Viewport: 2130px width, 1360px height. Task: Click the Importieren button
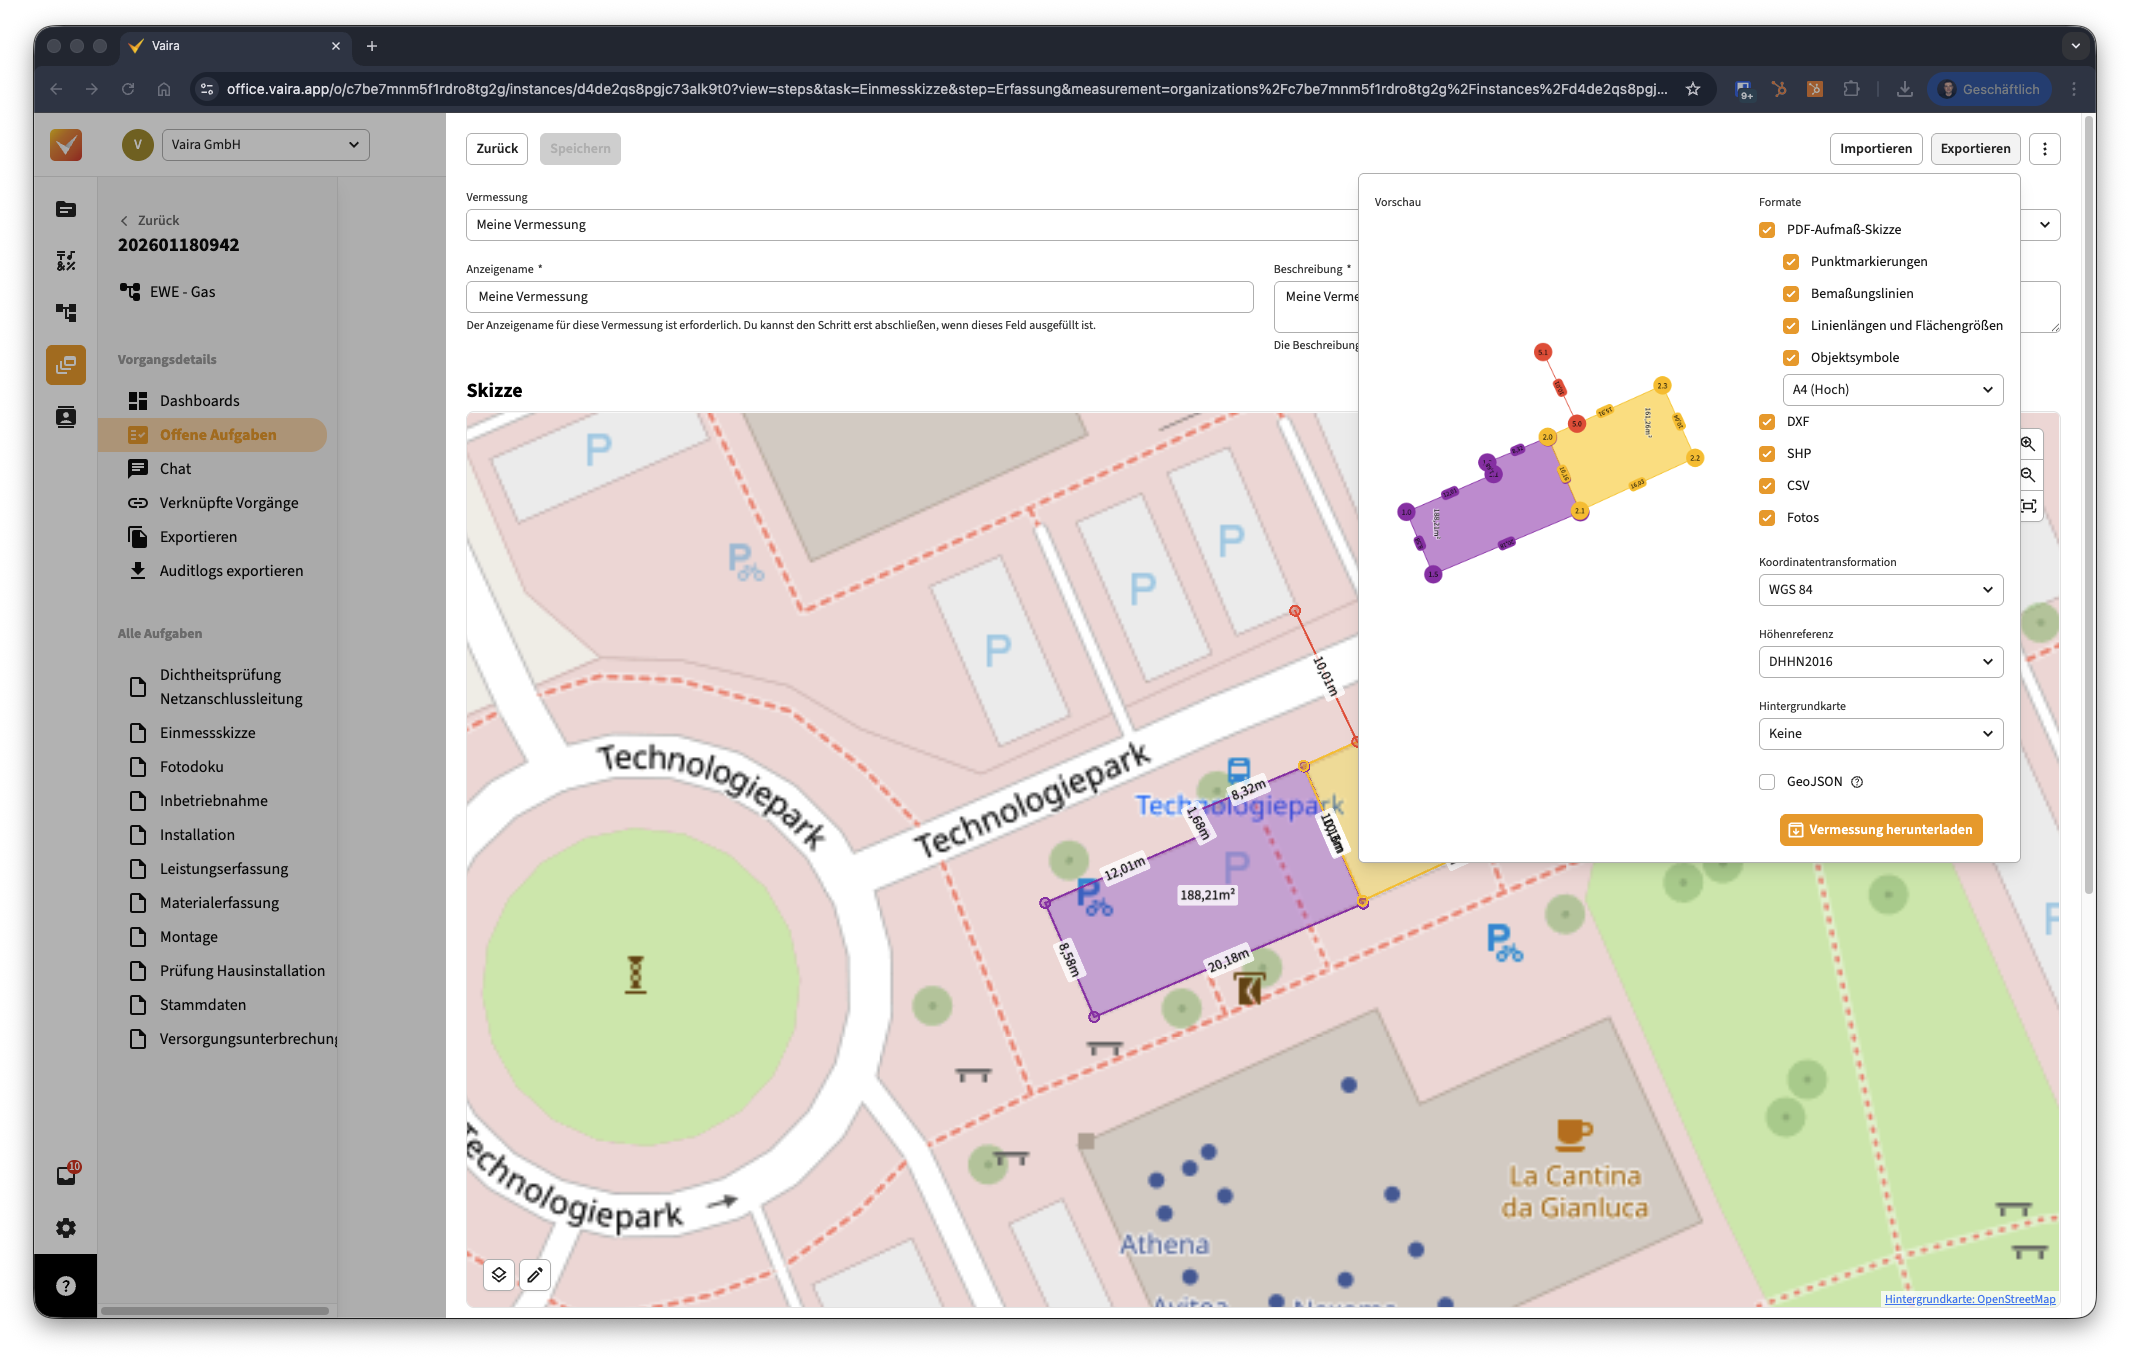pos(1875,149)
